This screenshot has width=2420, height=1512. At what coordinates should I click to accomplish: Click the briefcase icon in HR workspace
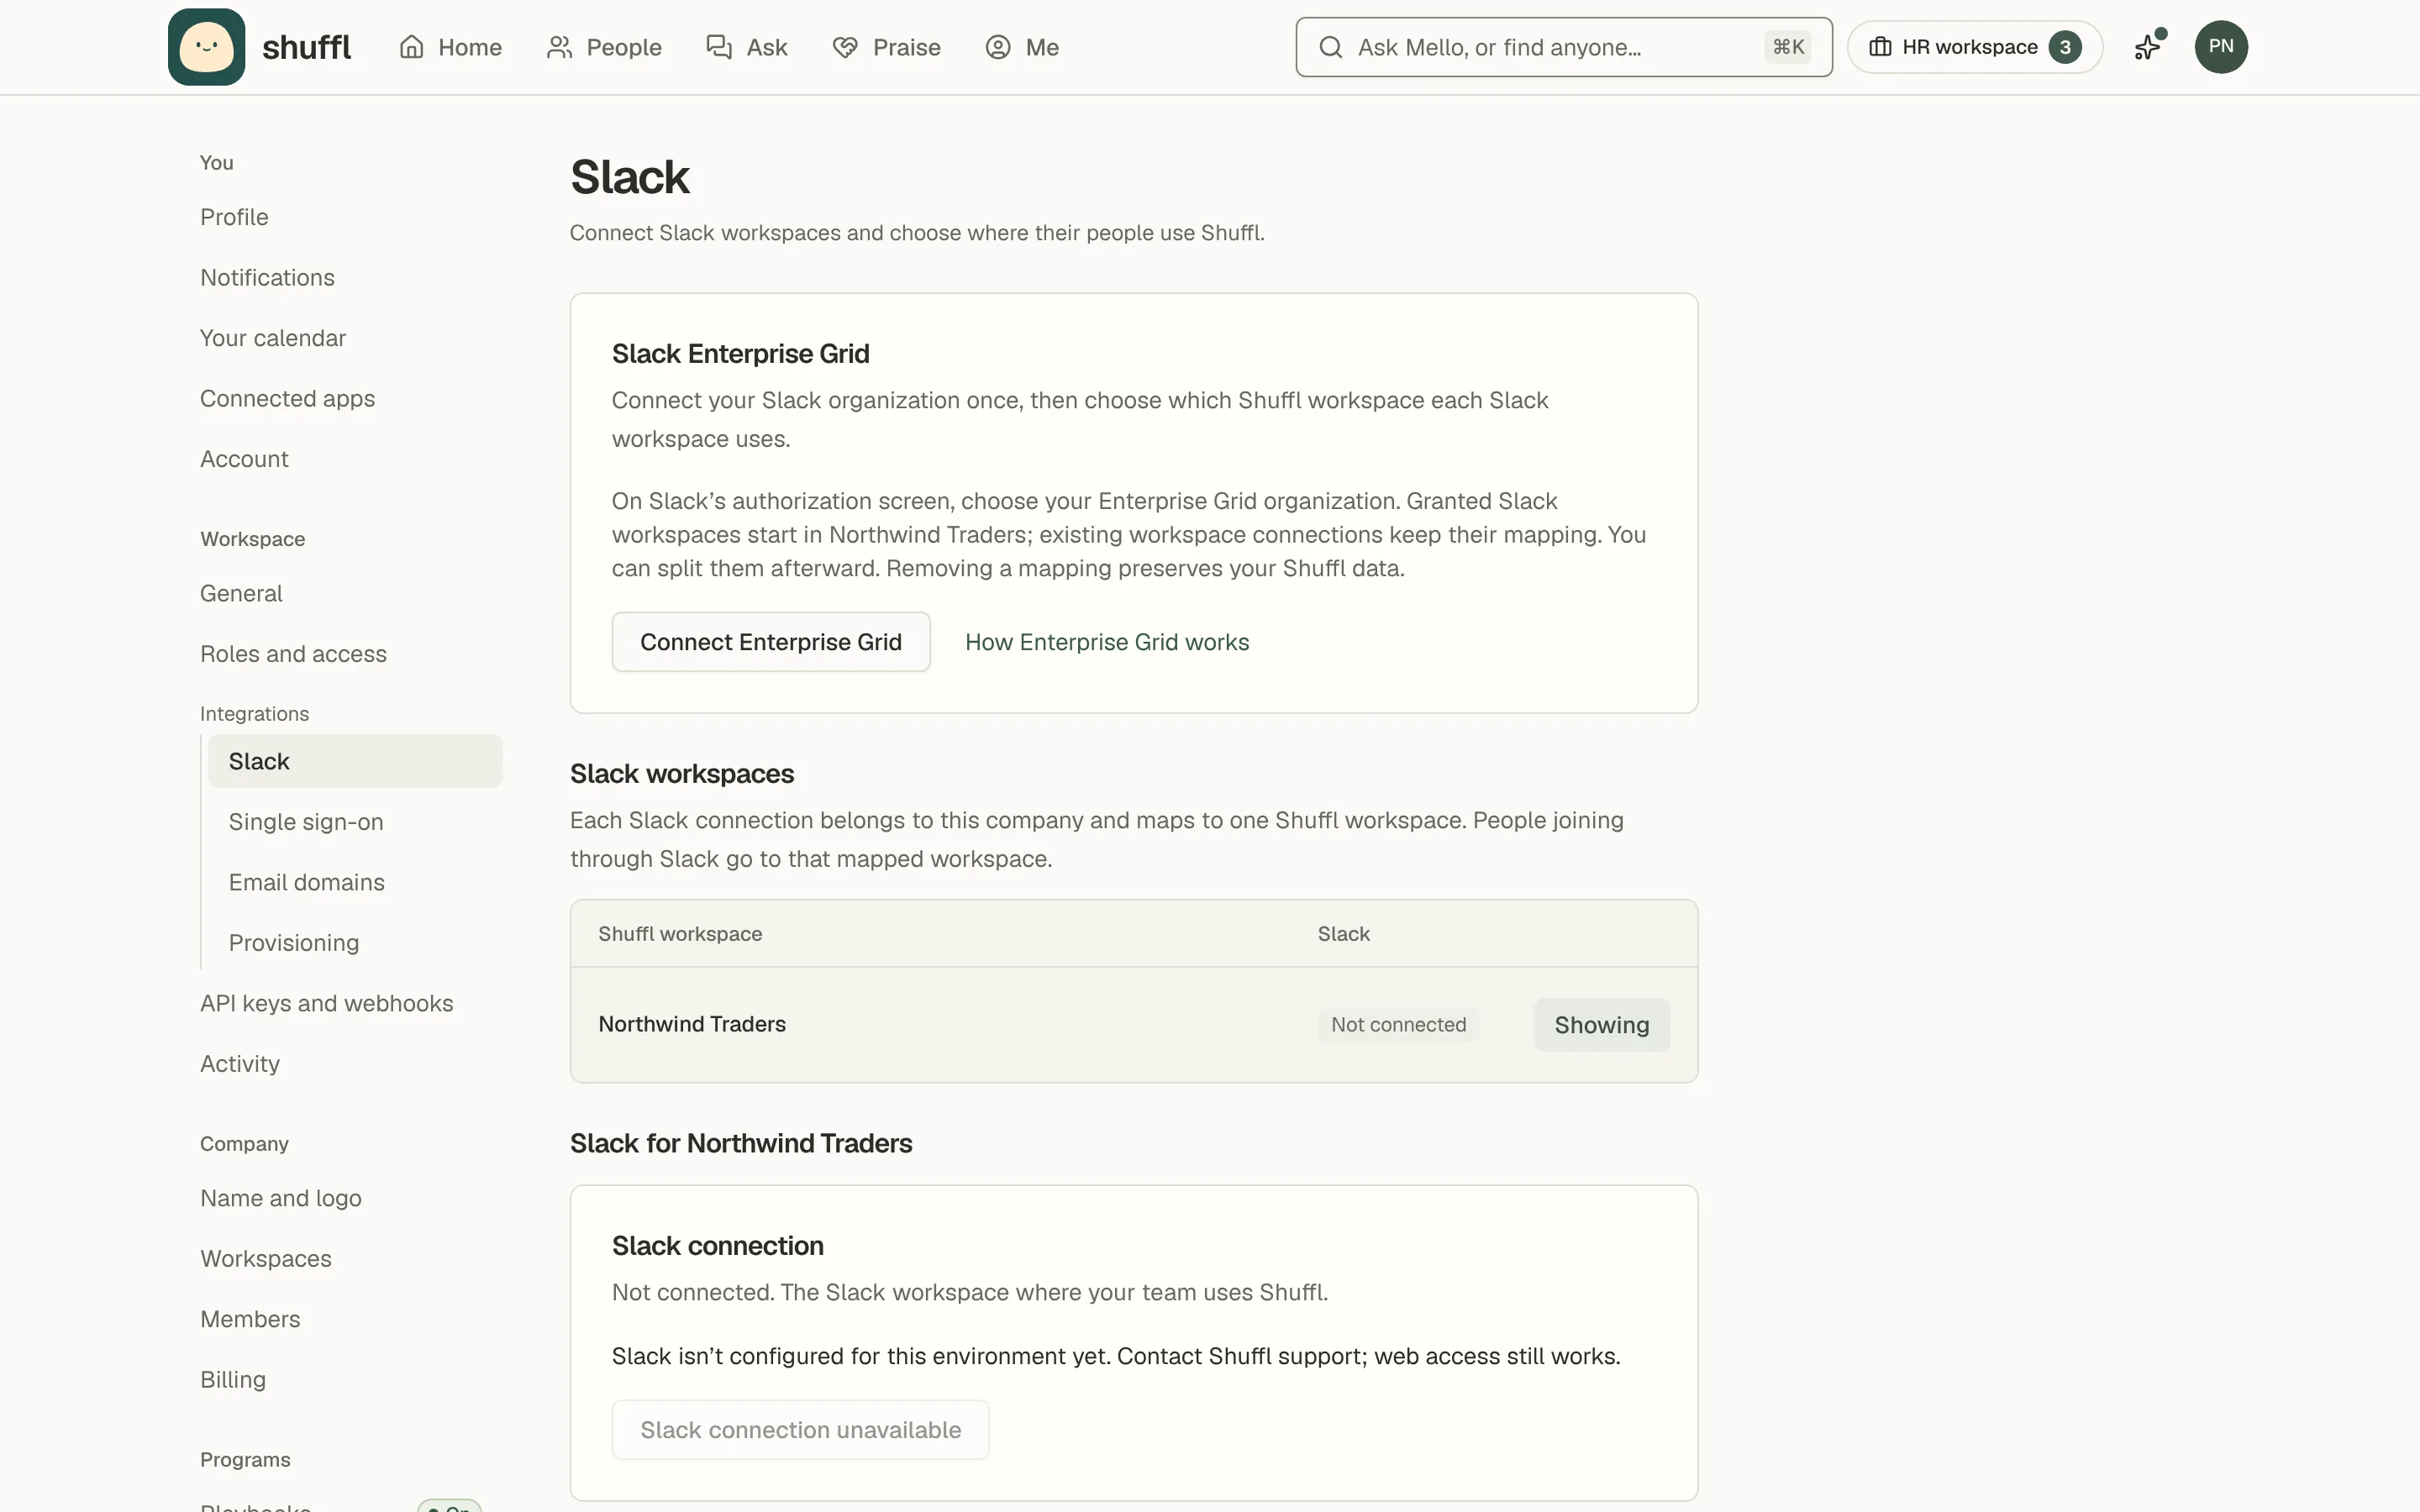[x=1879, y=47]
